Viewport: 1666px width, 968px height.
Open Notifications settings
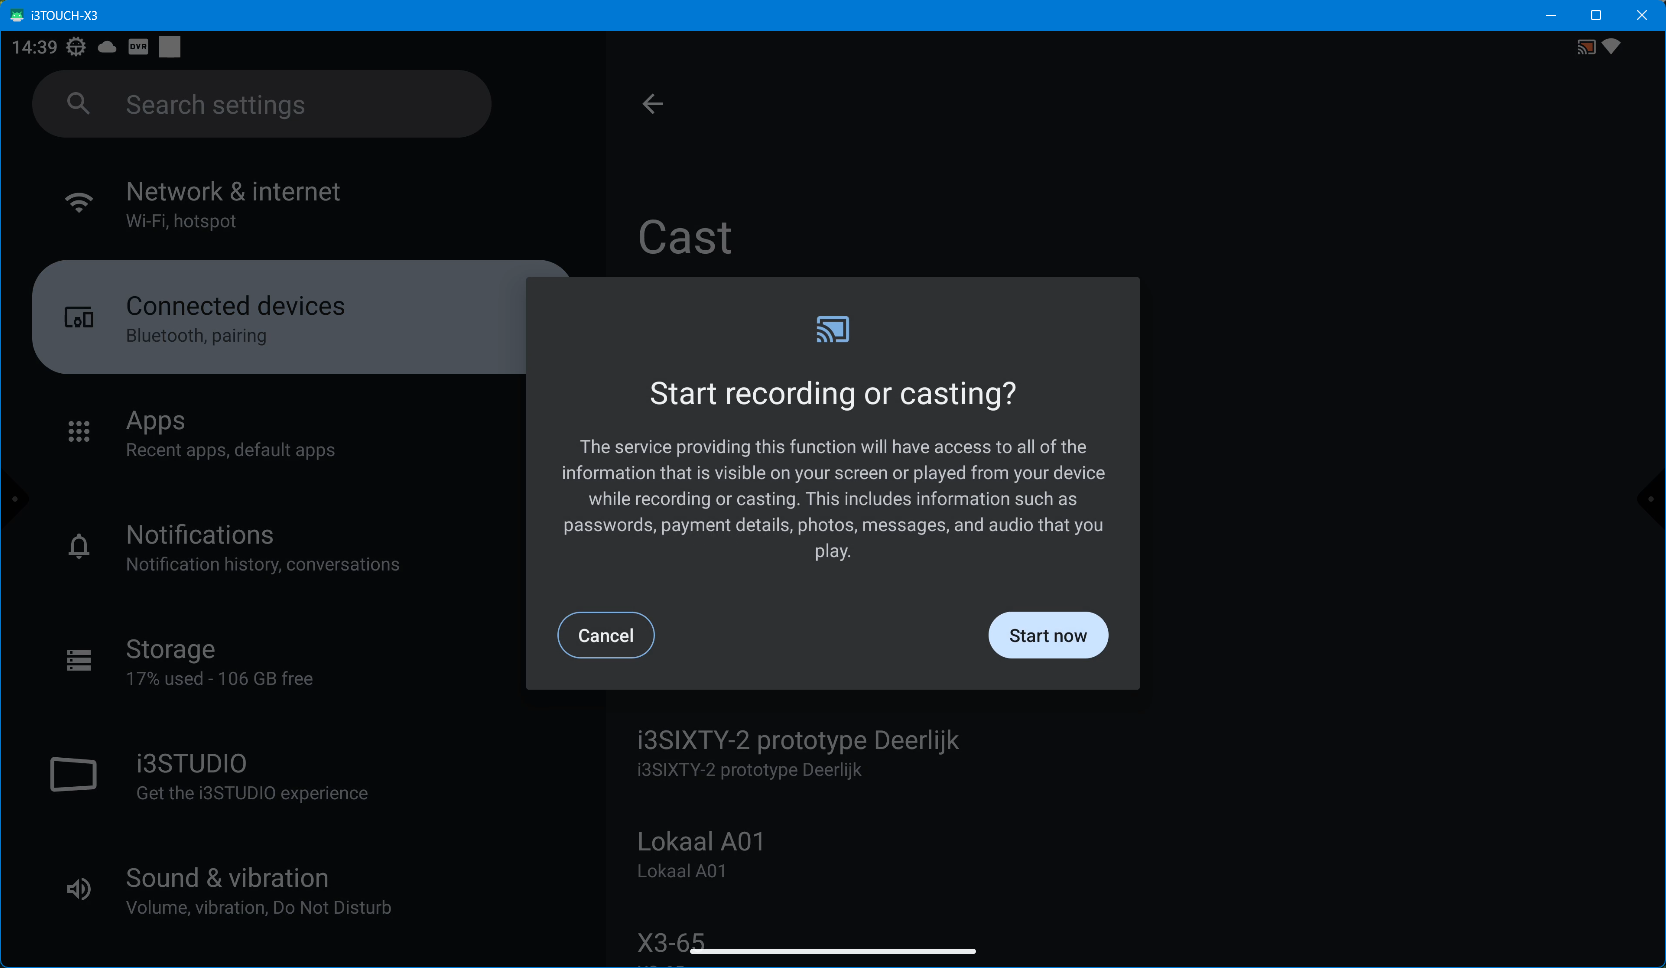coord(262,547)
